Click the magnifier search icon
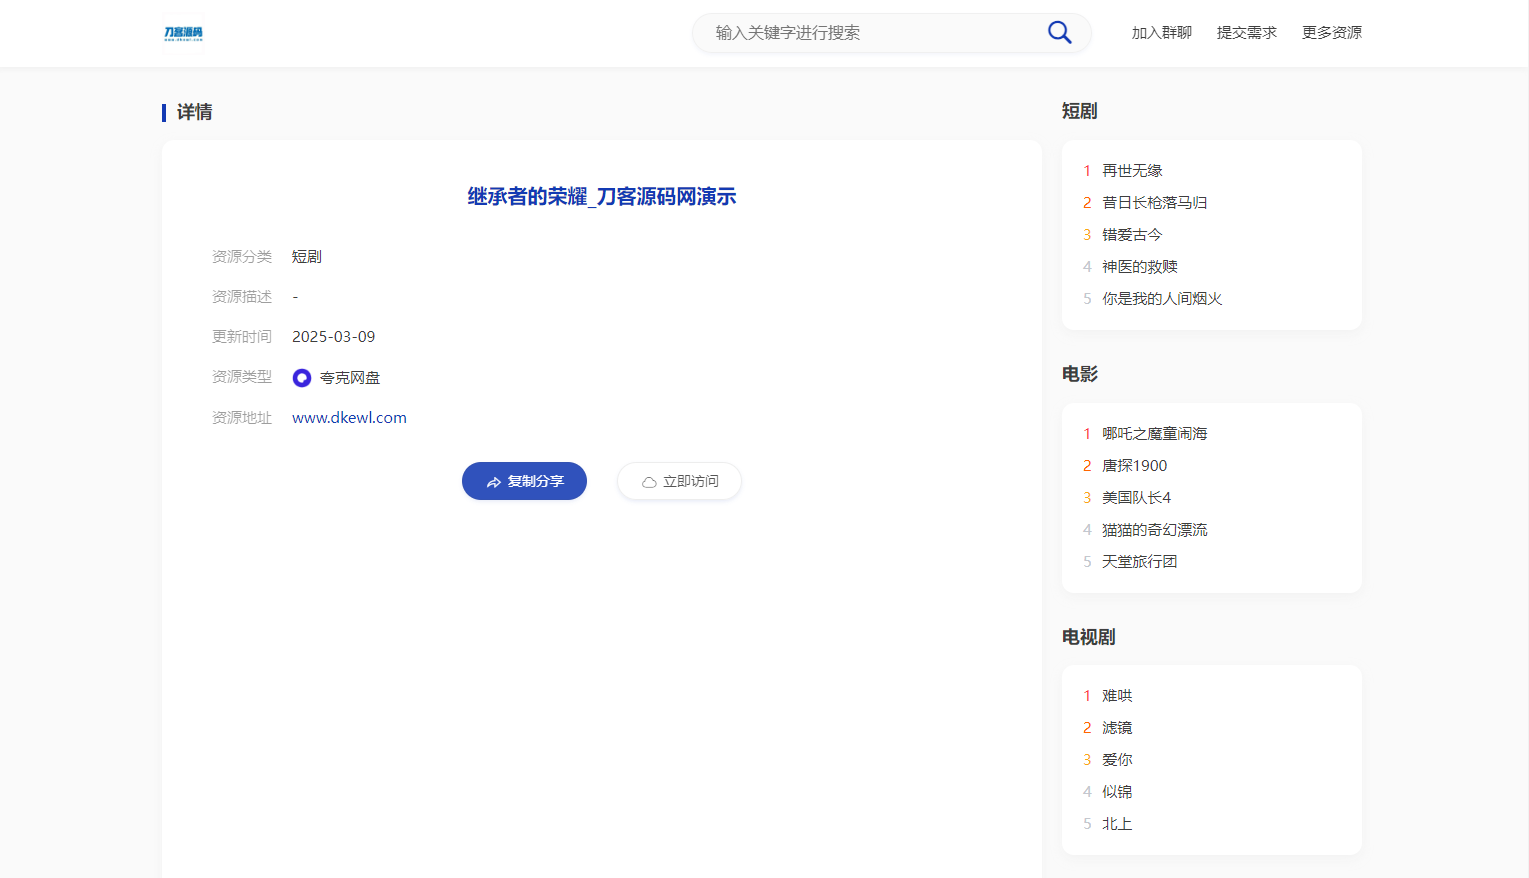The width and height of the screenshot is (1529, 878). (x=1058, y=32)
